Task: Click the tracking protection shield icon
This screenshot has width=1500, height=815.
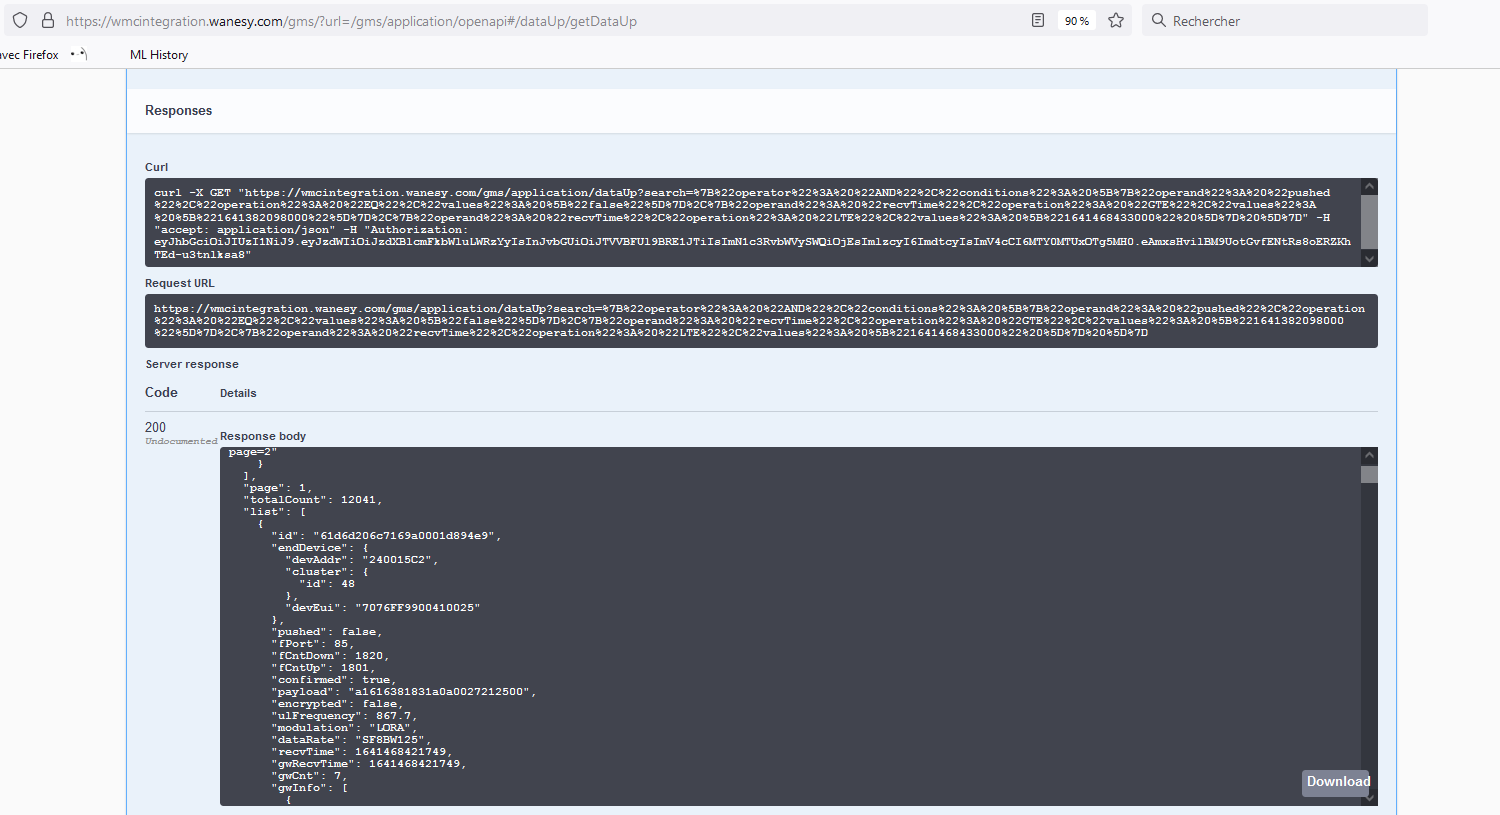Action: (x=20, y=20)
